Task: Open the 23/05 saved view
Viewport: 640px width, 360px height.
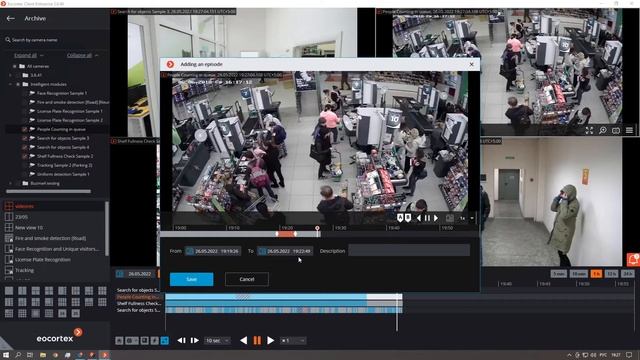Action: coord(22,217)
